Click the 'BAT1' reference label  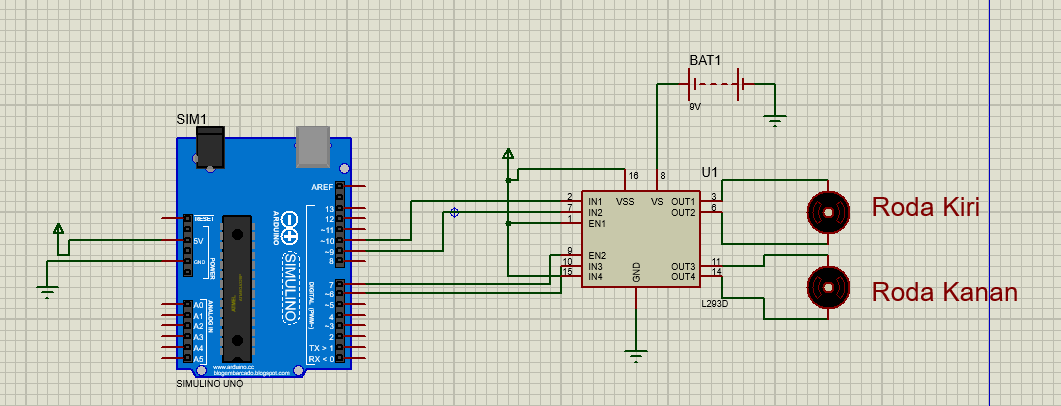click(x=705, y=60)
